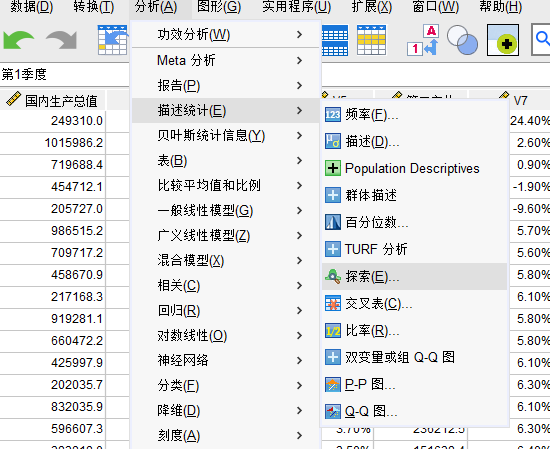This screenshot has width=550, height=449.
Task: Click the P-P plot icon
Action: click(x=333, y=385)
